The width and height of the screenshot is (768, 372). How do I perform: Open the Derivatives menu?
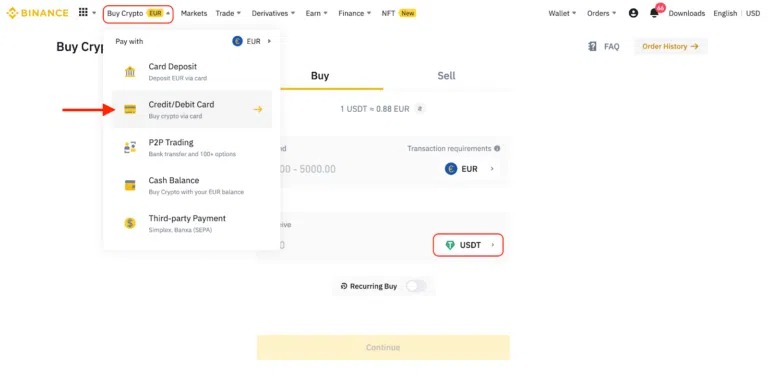pos(273,13)
